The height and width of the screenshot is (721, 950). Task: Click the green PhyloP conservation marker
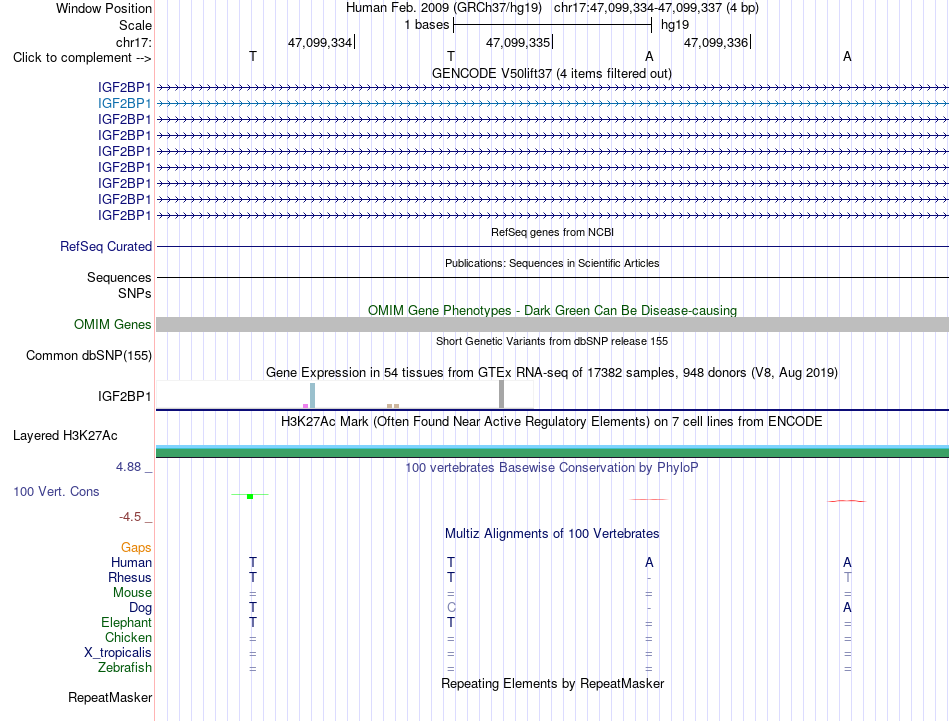[x=250, y=496]
